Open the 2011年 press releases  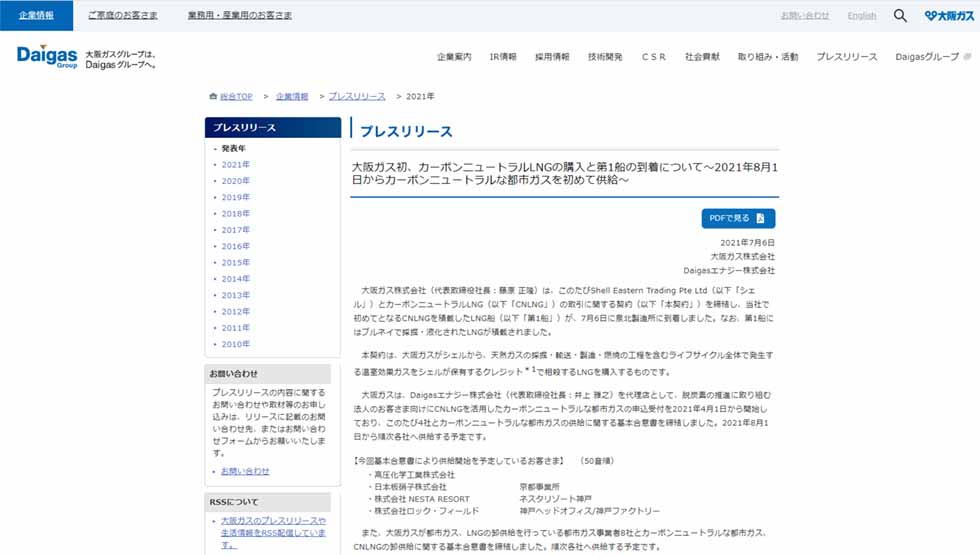[236, 328]
